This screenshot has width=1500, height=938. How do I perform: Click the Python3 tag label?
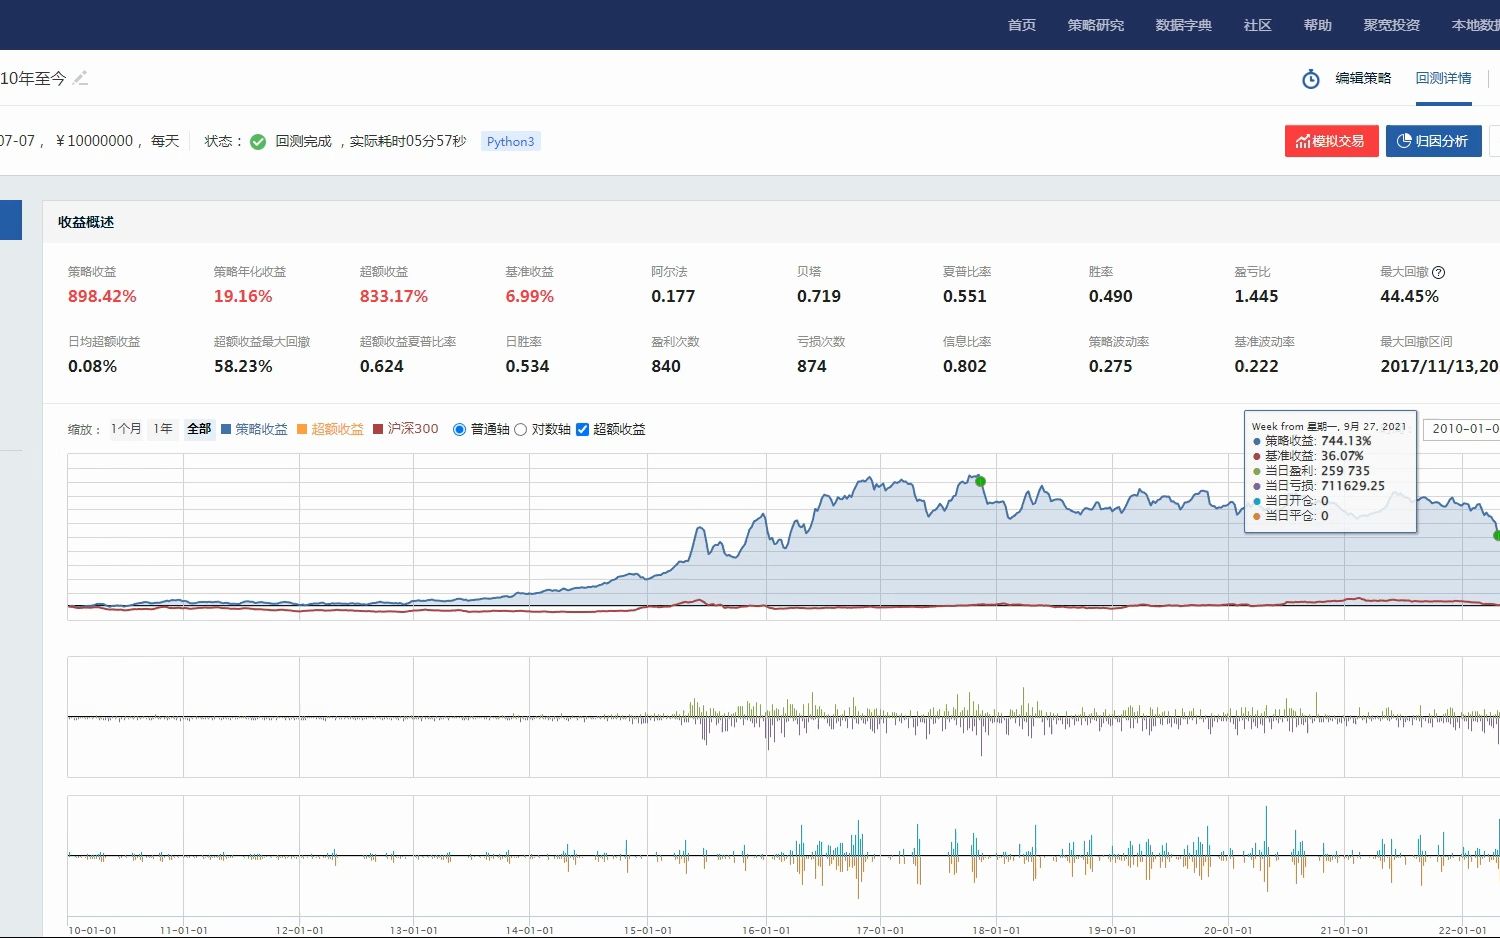(511, 142)
